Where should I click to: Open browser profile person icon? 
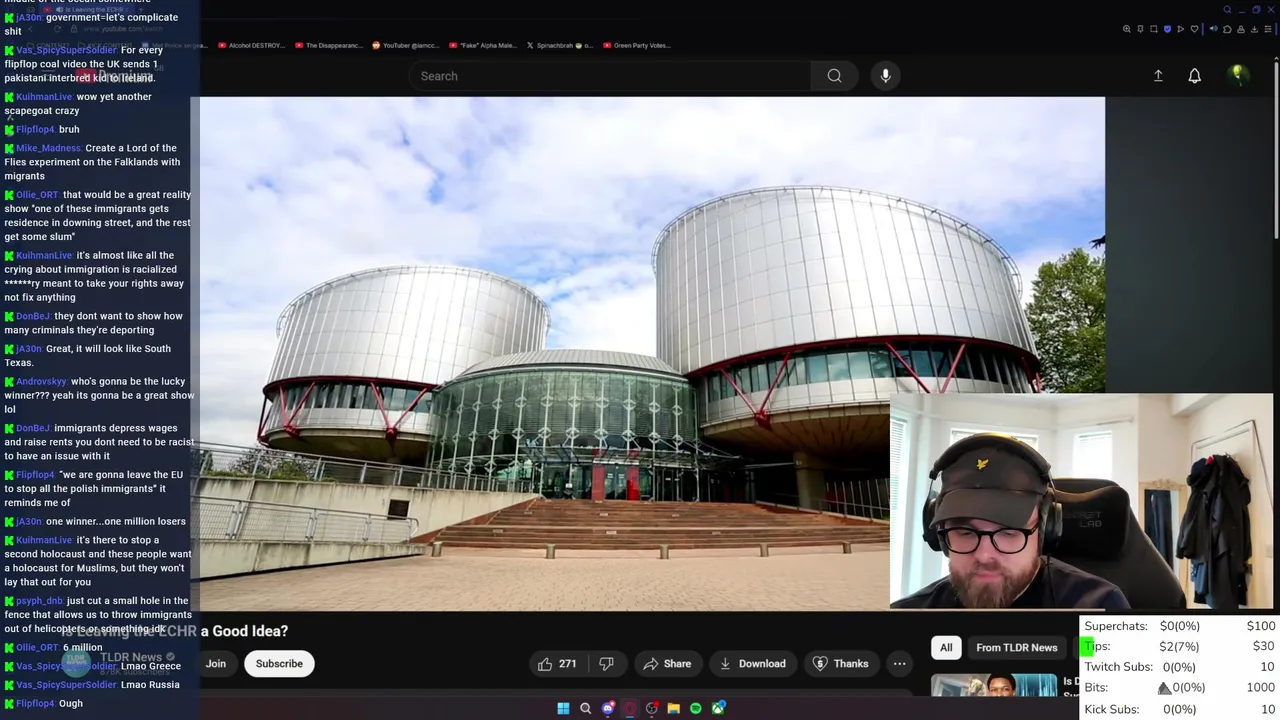click(1241, 29)
